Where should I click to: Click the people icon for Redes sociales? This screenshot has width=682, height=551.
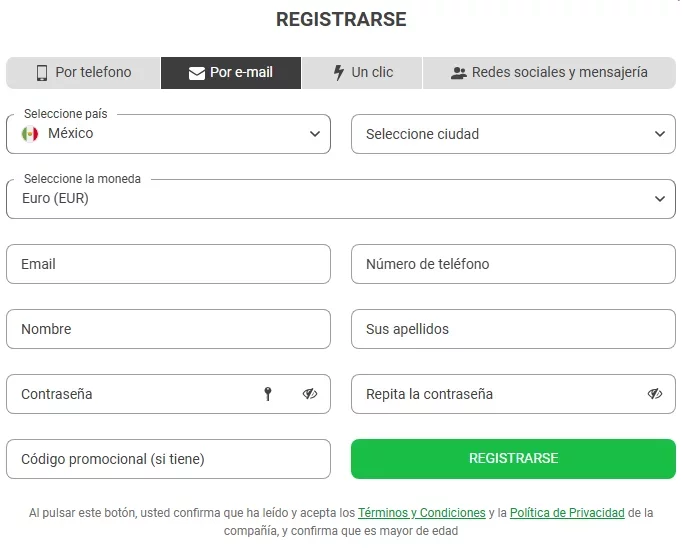click(x=459, y=73)
